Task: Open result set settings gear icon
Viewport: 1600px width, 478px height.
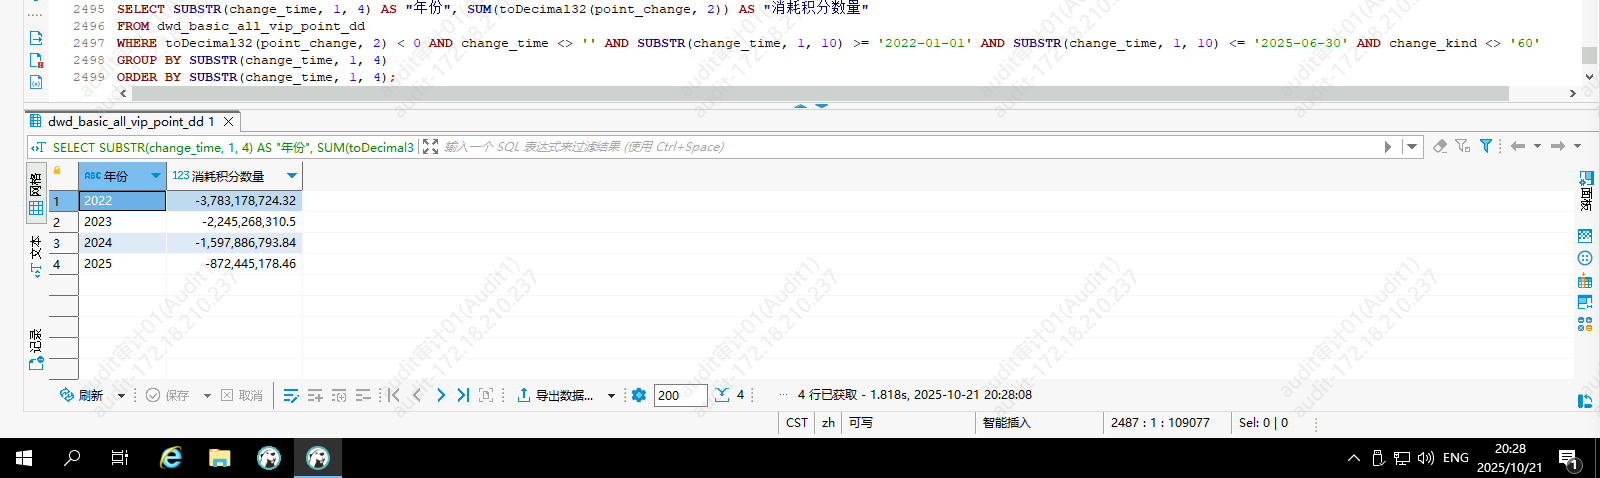Action: click(x=639, y=395)
